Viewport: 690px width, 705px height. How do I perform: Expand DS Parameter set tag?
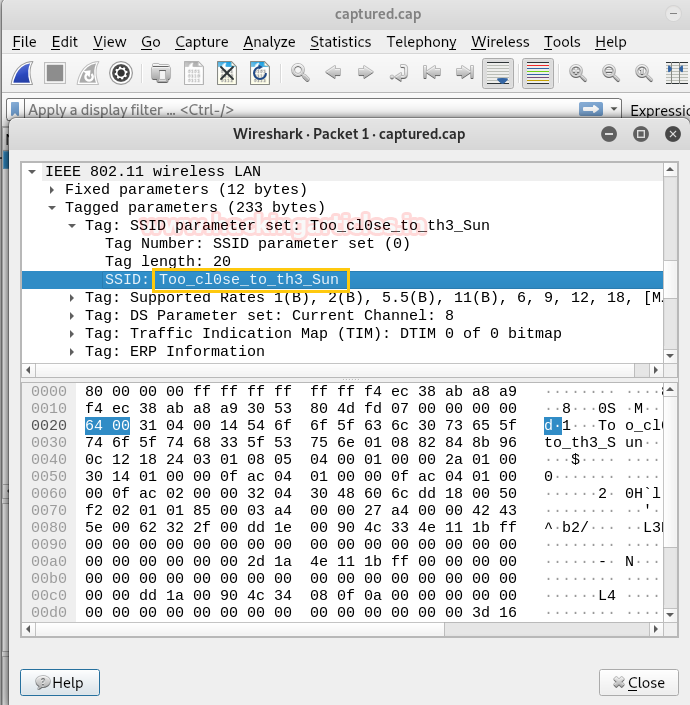coord(72,316)
